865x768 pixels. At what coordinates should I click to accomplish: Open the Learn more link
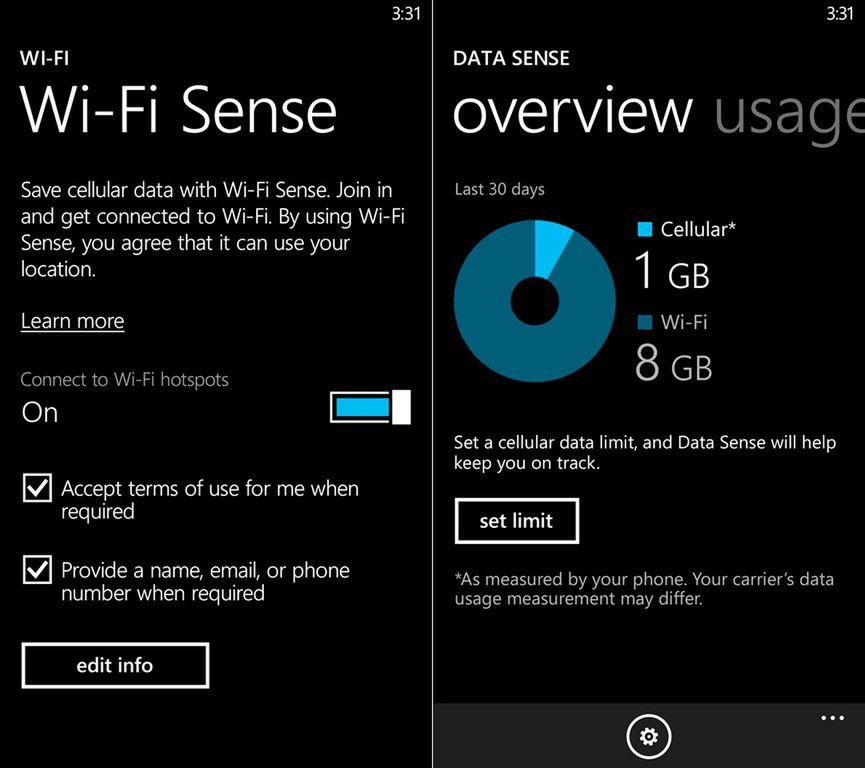click(x=72, y=321)
